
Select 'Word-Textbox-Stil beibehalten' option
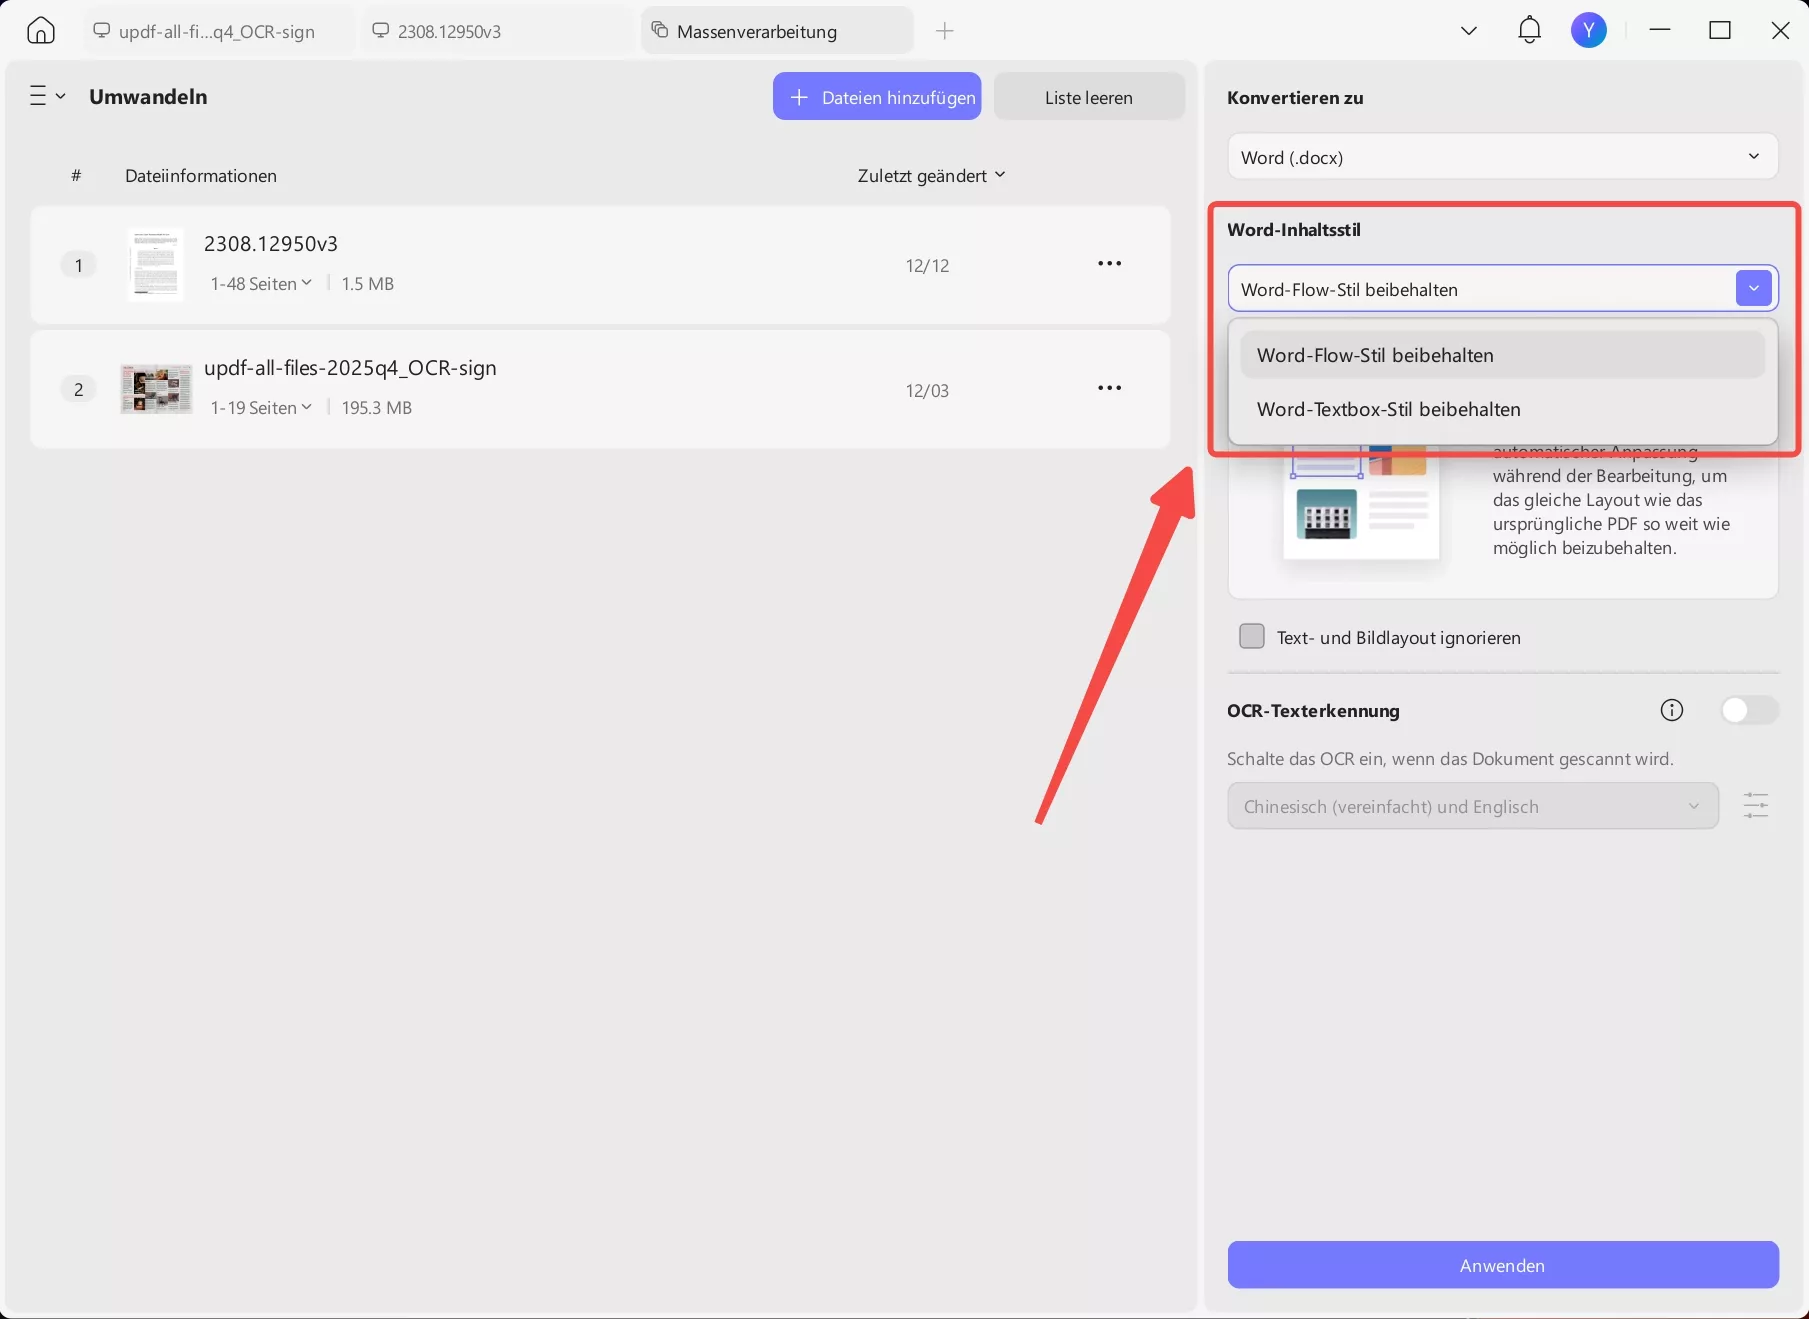tap(1388, 409)
